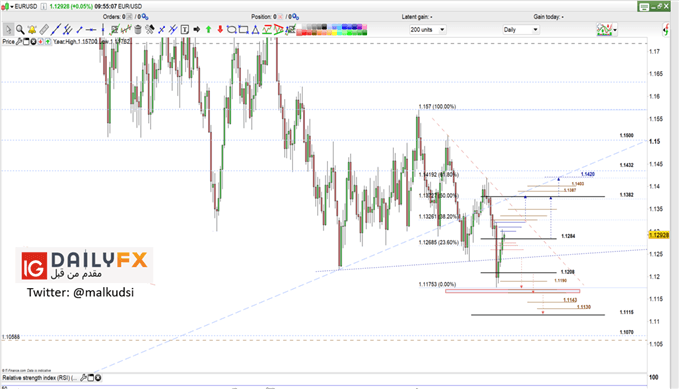Screen dimensions: 679x389
Task: Click the green monitor icon at top right
Action: 644,6
